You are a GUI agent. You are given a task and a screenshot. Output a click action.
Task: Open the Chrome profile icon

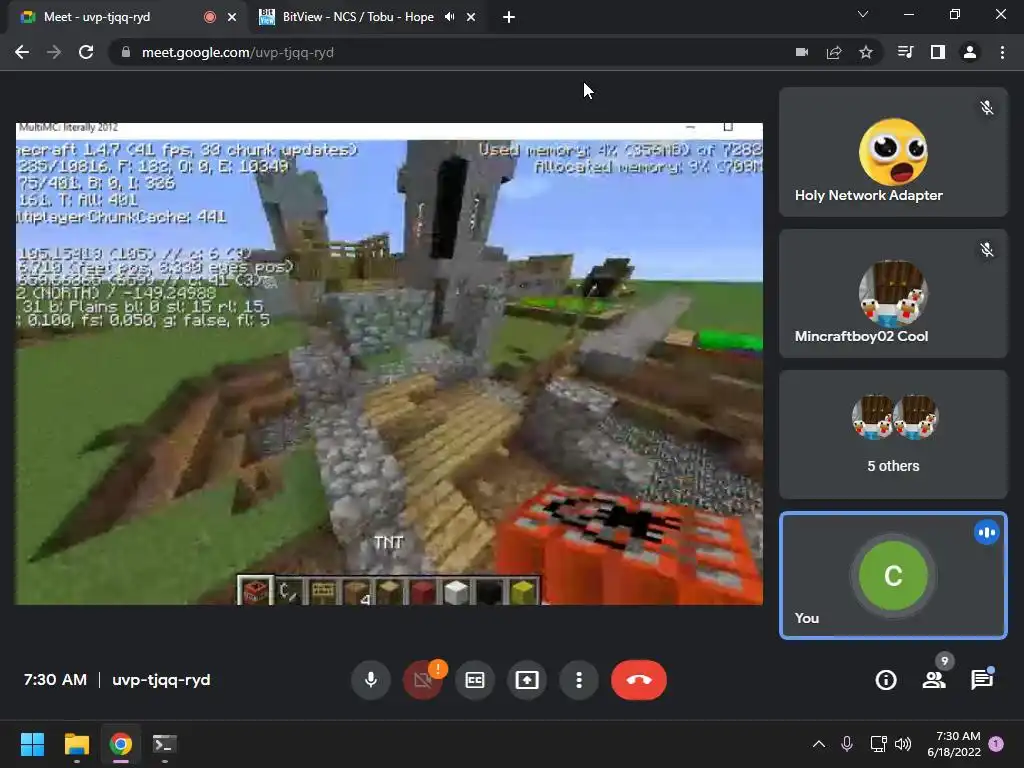(x=970, y=52)
